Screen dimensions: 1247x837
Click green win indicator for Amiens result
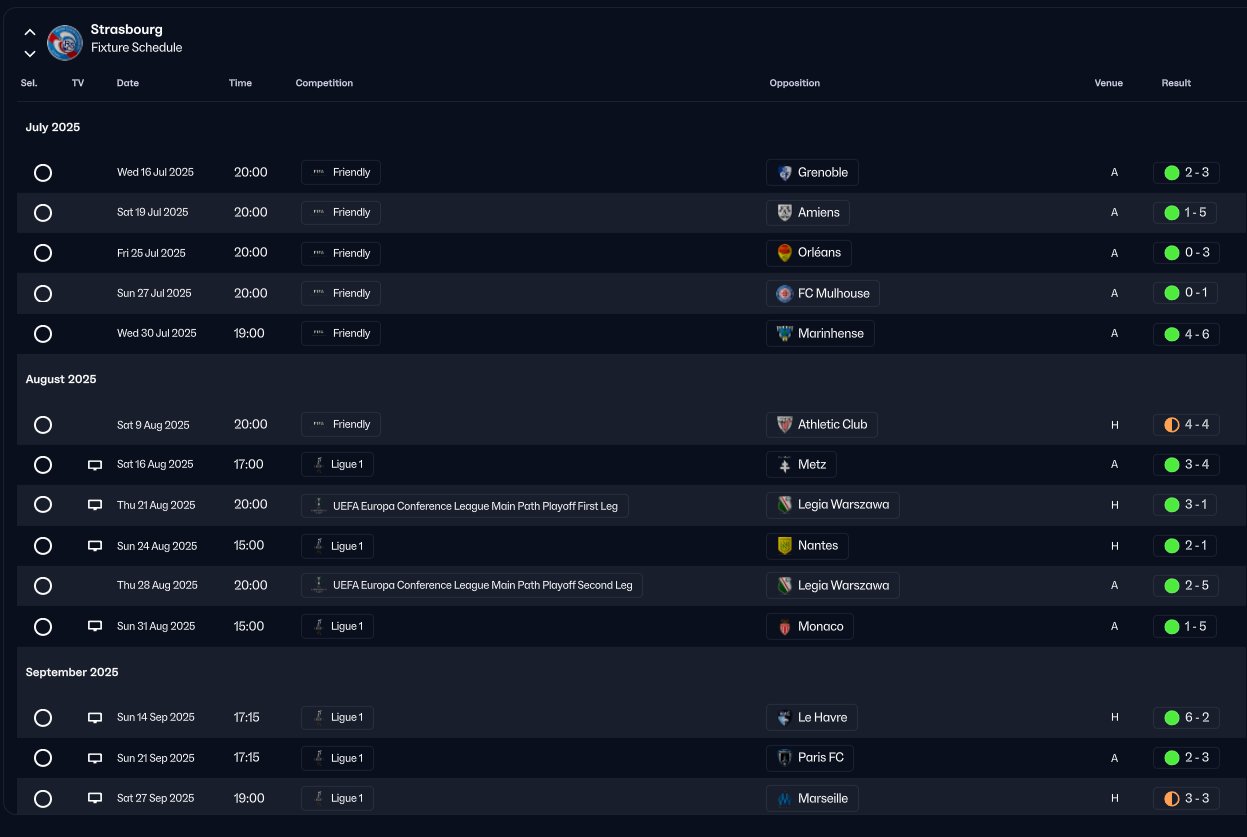coord(1172,213)
